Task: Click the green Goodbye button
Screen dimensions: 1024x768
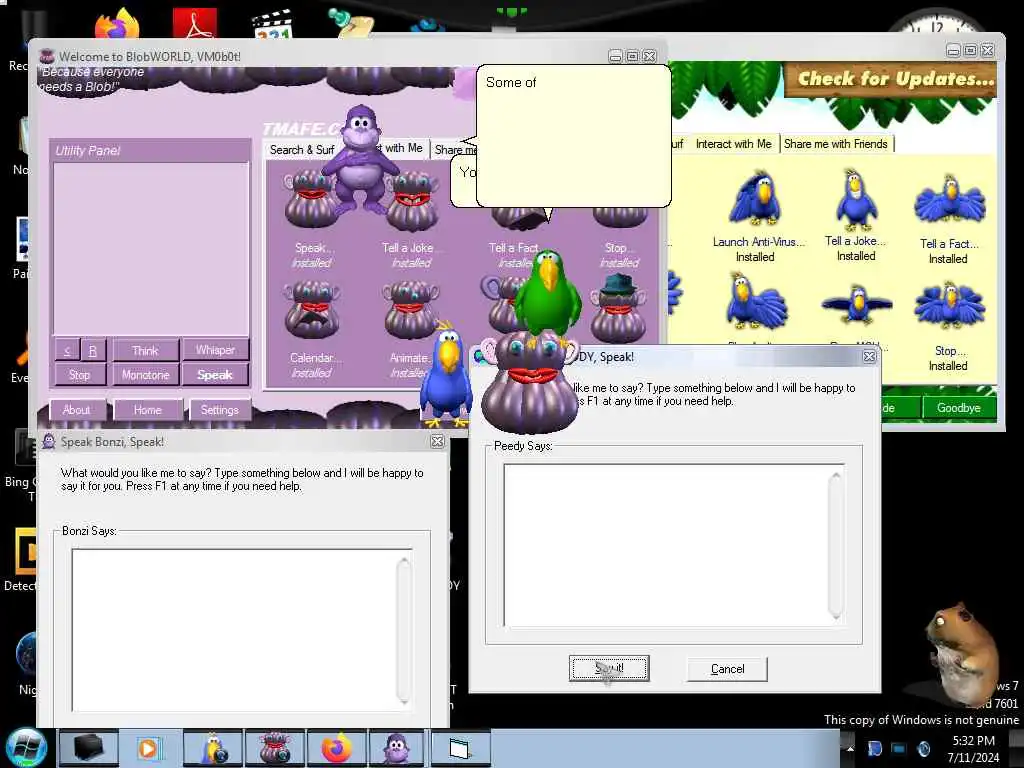Action: pos(959,408)
